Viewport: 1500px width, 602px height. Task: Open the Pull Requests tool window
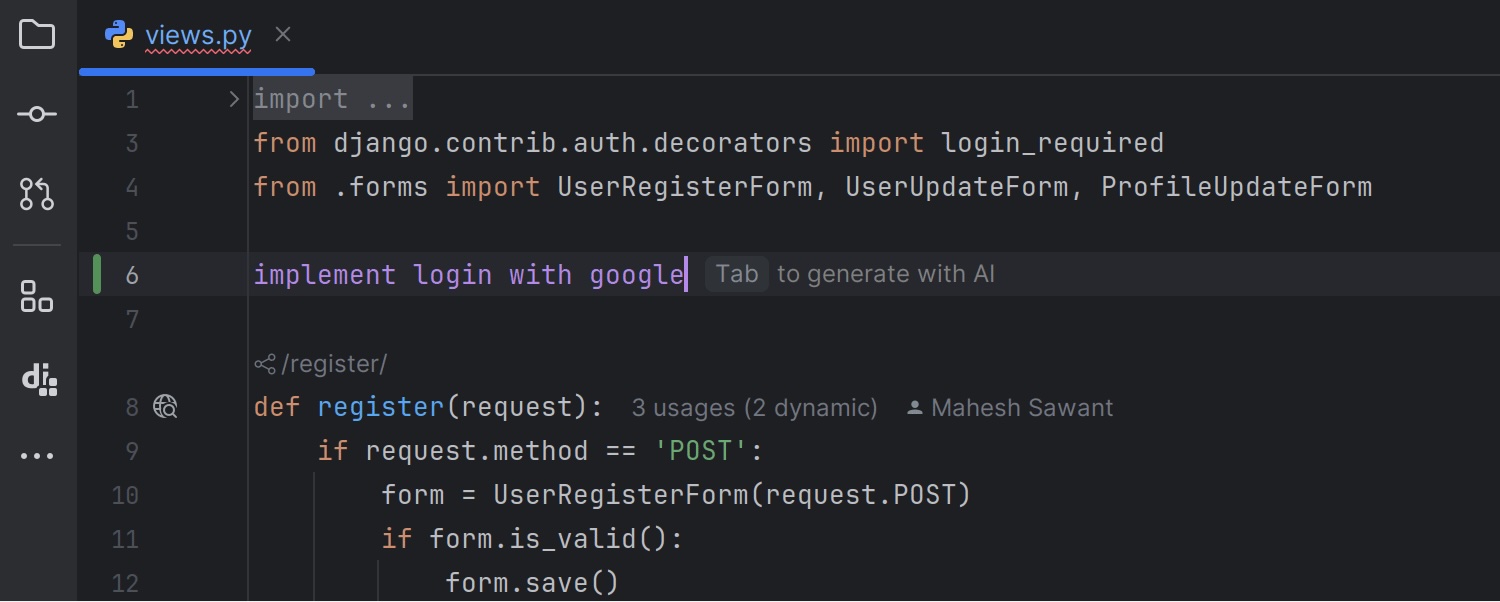pos(36,194)
